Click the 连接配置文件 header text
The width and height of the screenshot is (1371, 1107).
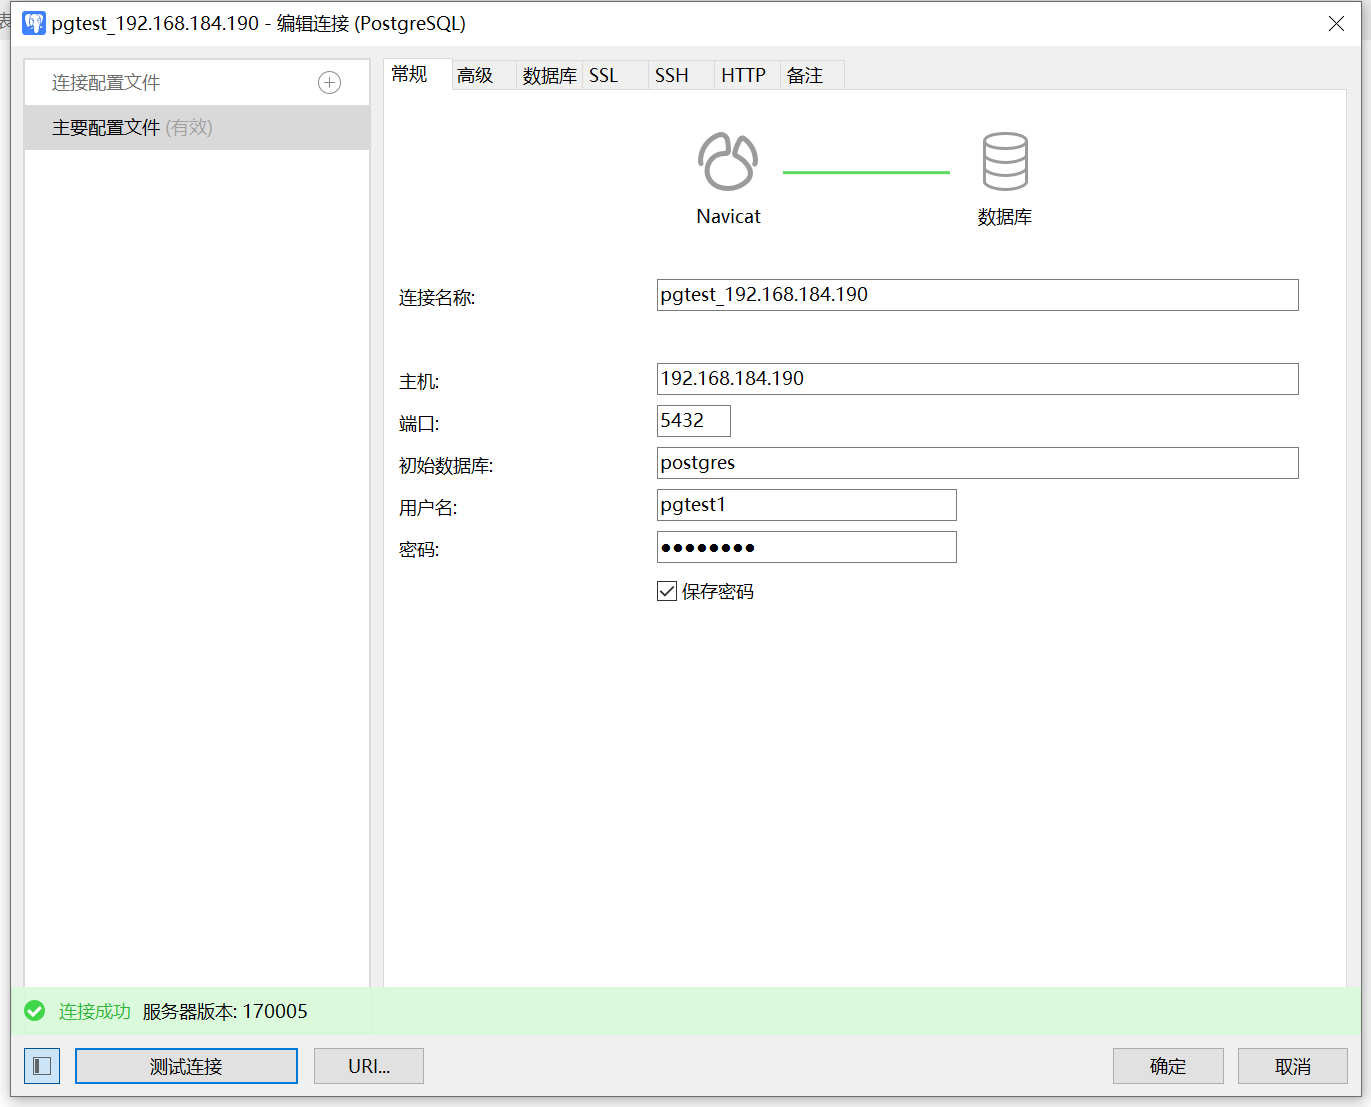(106, 83)
